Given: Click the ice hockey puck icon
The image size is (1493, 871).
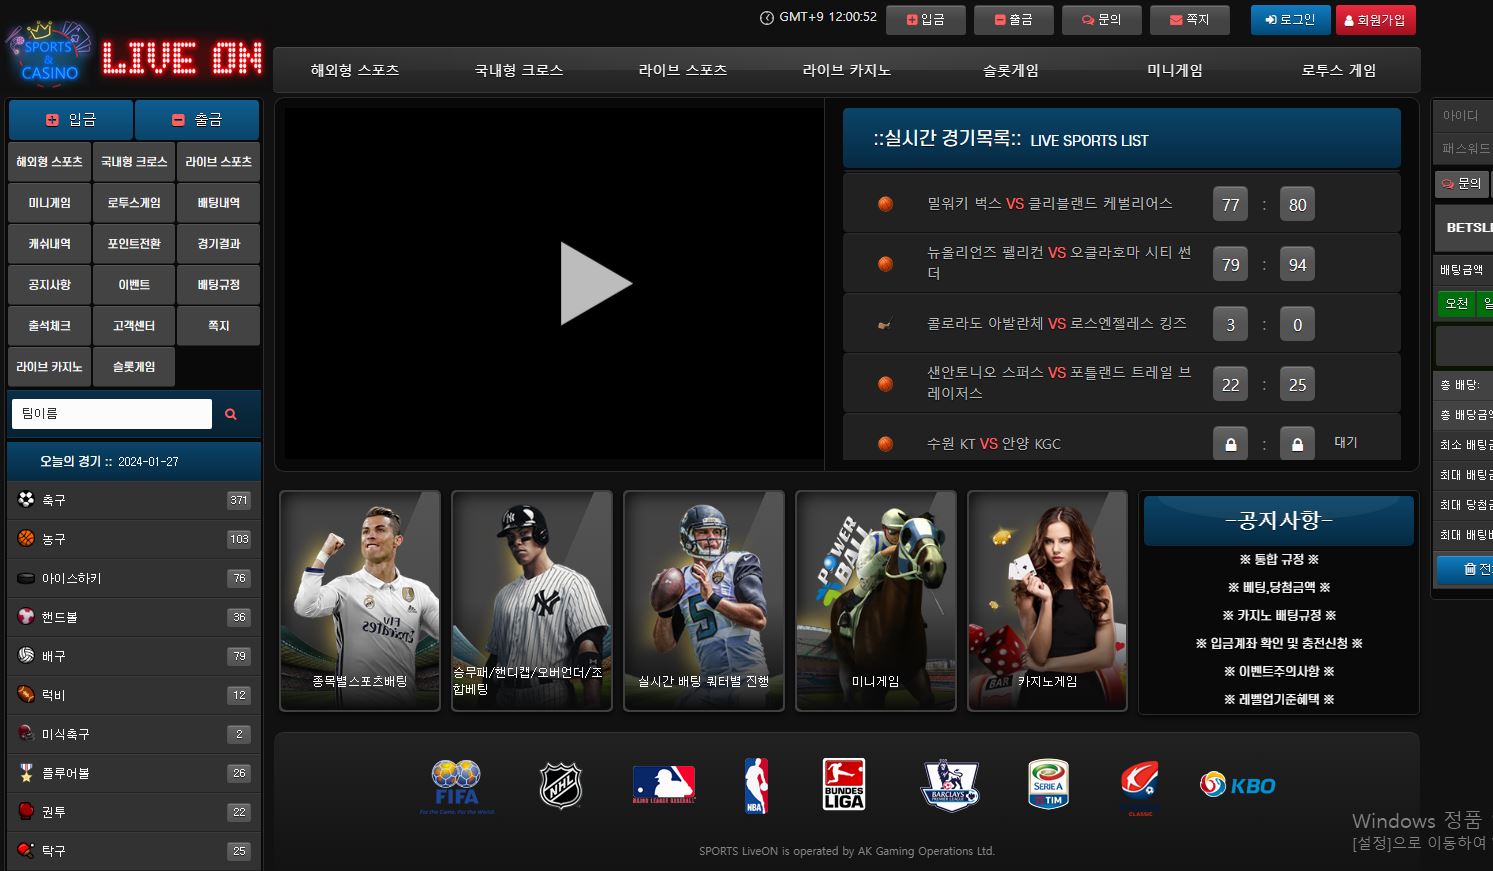Looking at the screenshot, I should (26, 578).
